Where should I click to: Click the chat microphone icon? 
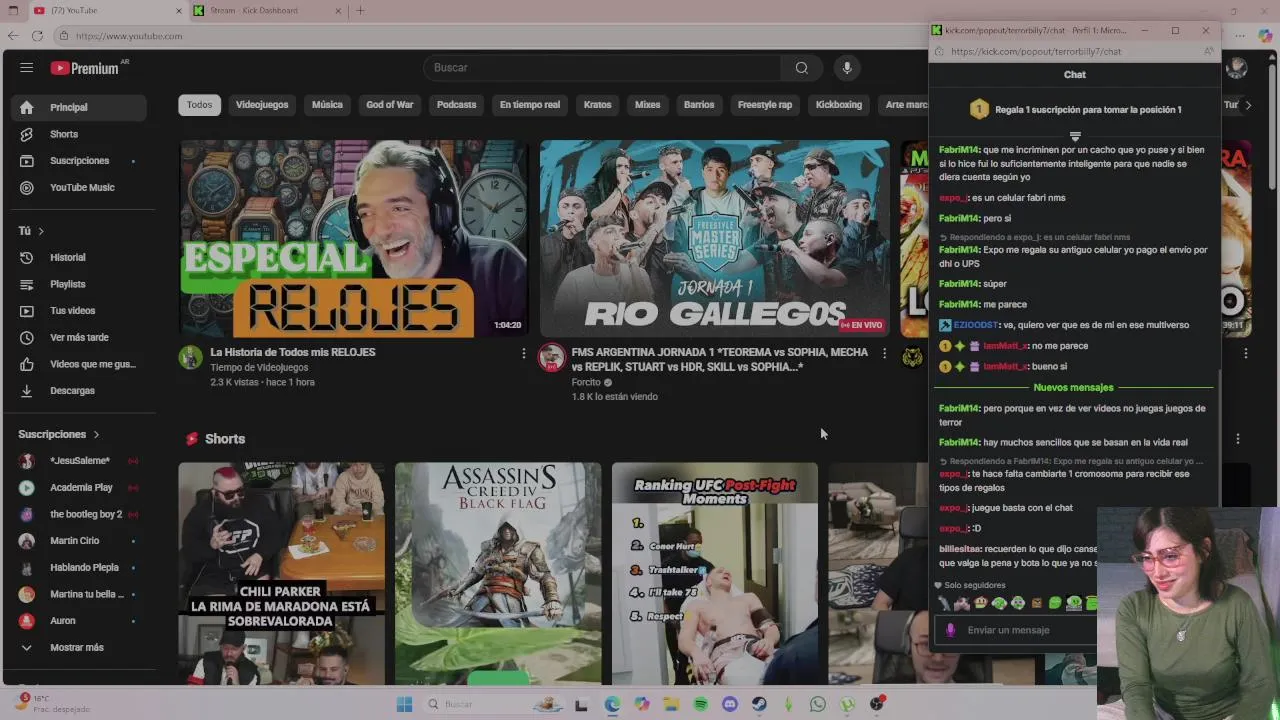[950, 630]
